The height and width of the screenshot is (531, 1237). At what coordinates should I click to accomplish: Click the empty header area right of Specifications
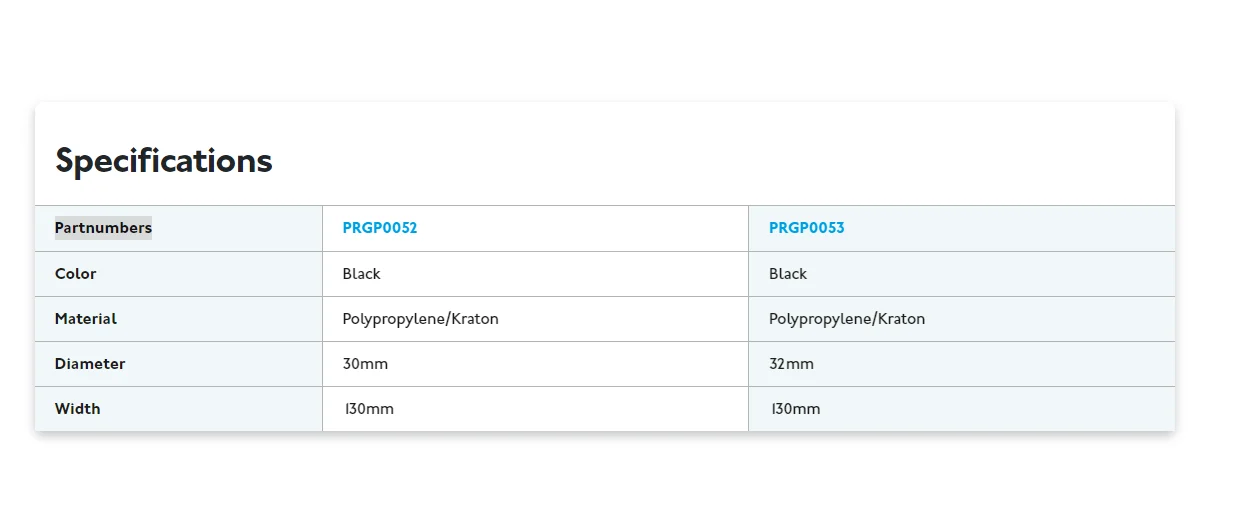(720, 160)
